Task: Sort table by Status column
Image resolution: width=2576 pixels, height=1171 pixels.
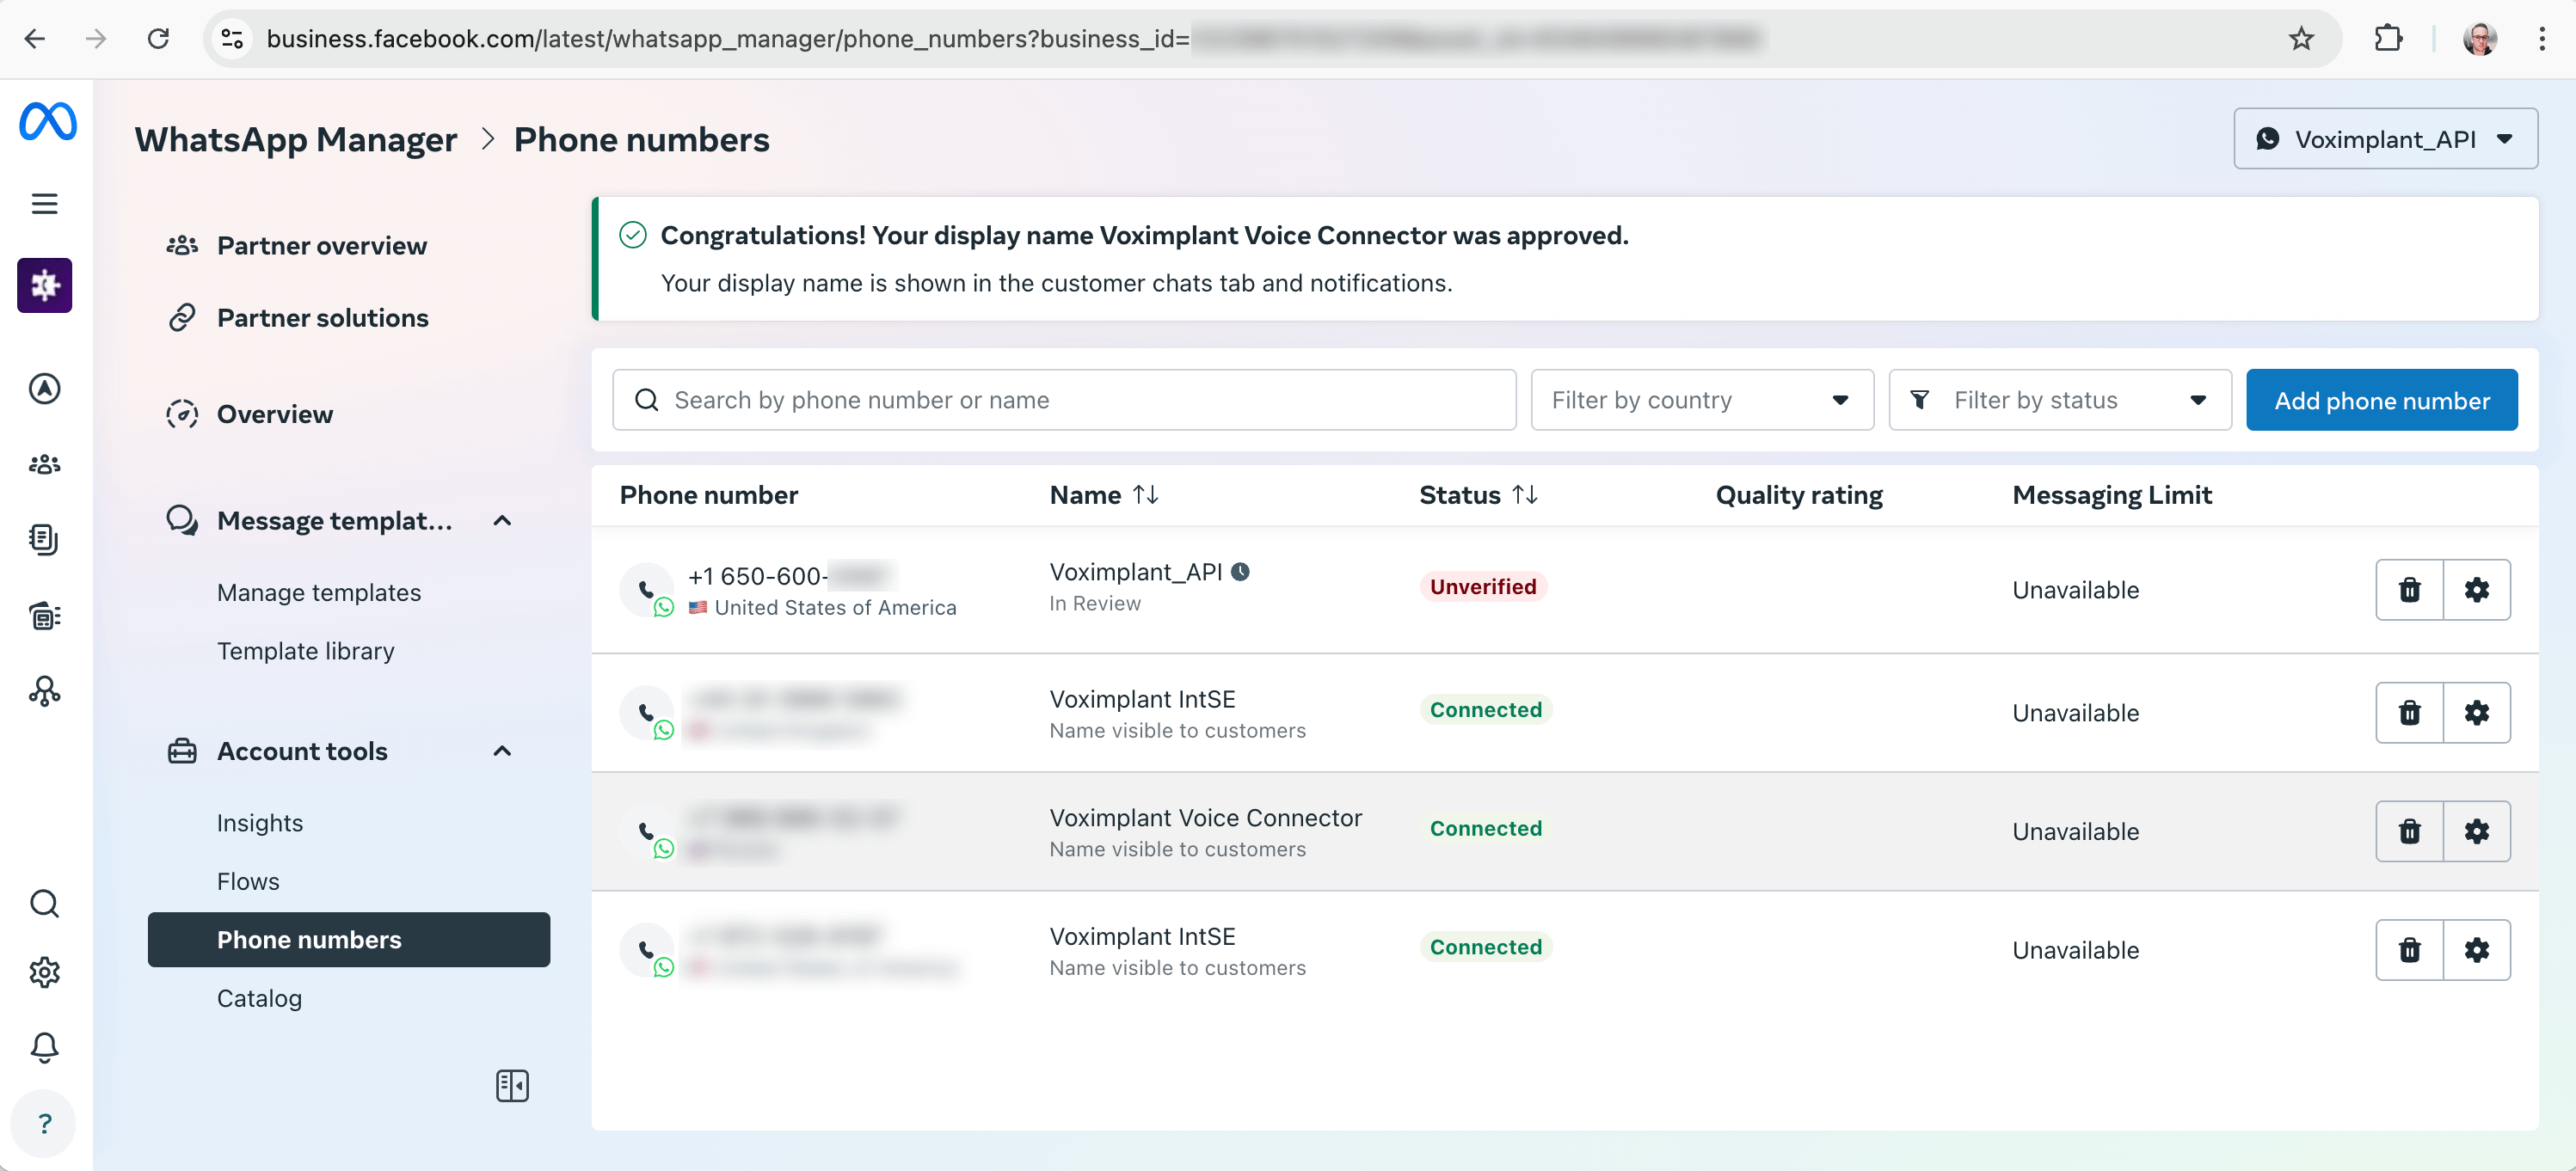Action: [1524, 495]
